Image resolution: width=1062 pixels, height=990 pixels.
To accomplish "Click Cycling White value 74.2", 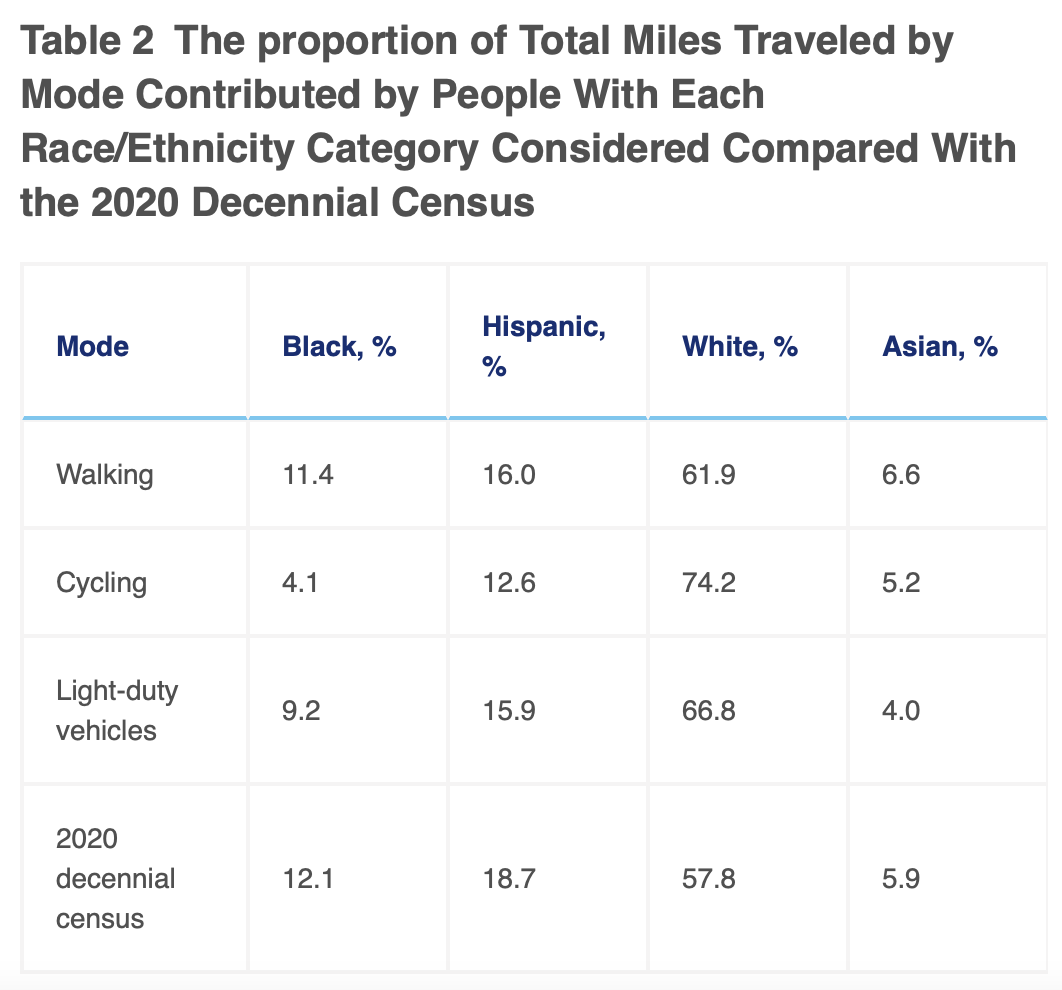I will point(709,582).
